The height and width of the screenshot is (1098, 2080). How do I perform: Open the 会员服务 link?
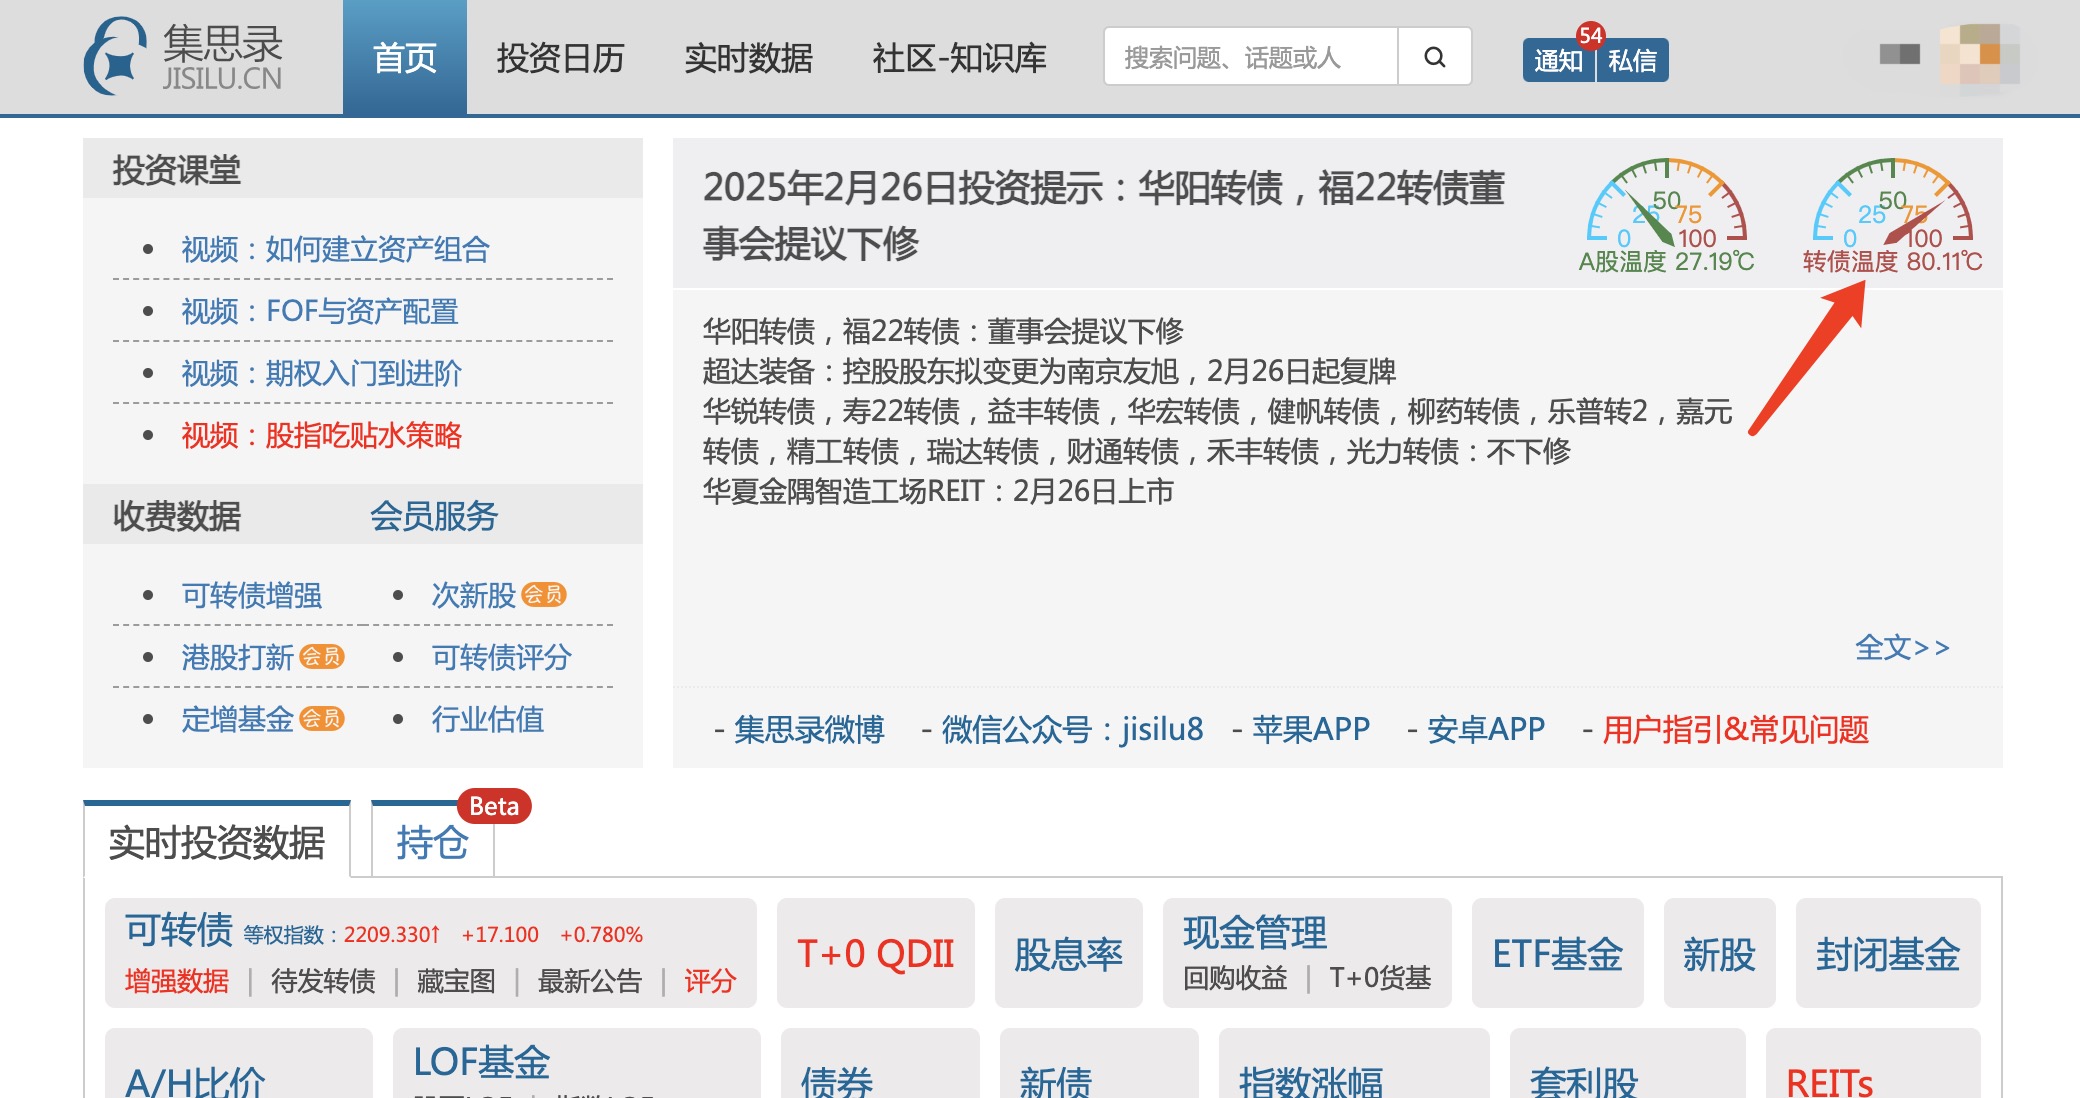coord(434,516)
